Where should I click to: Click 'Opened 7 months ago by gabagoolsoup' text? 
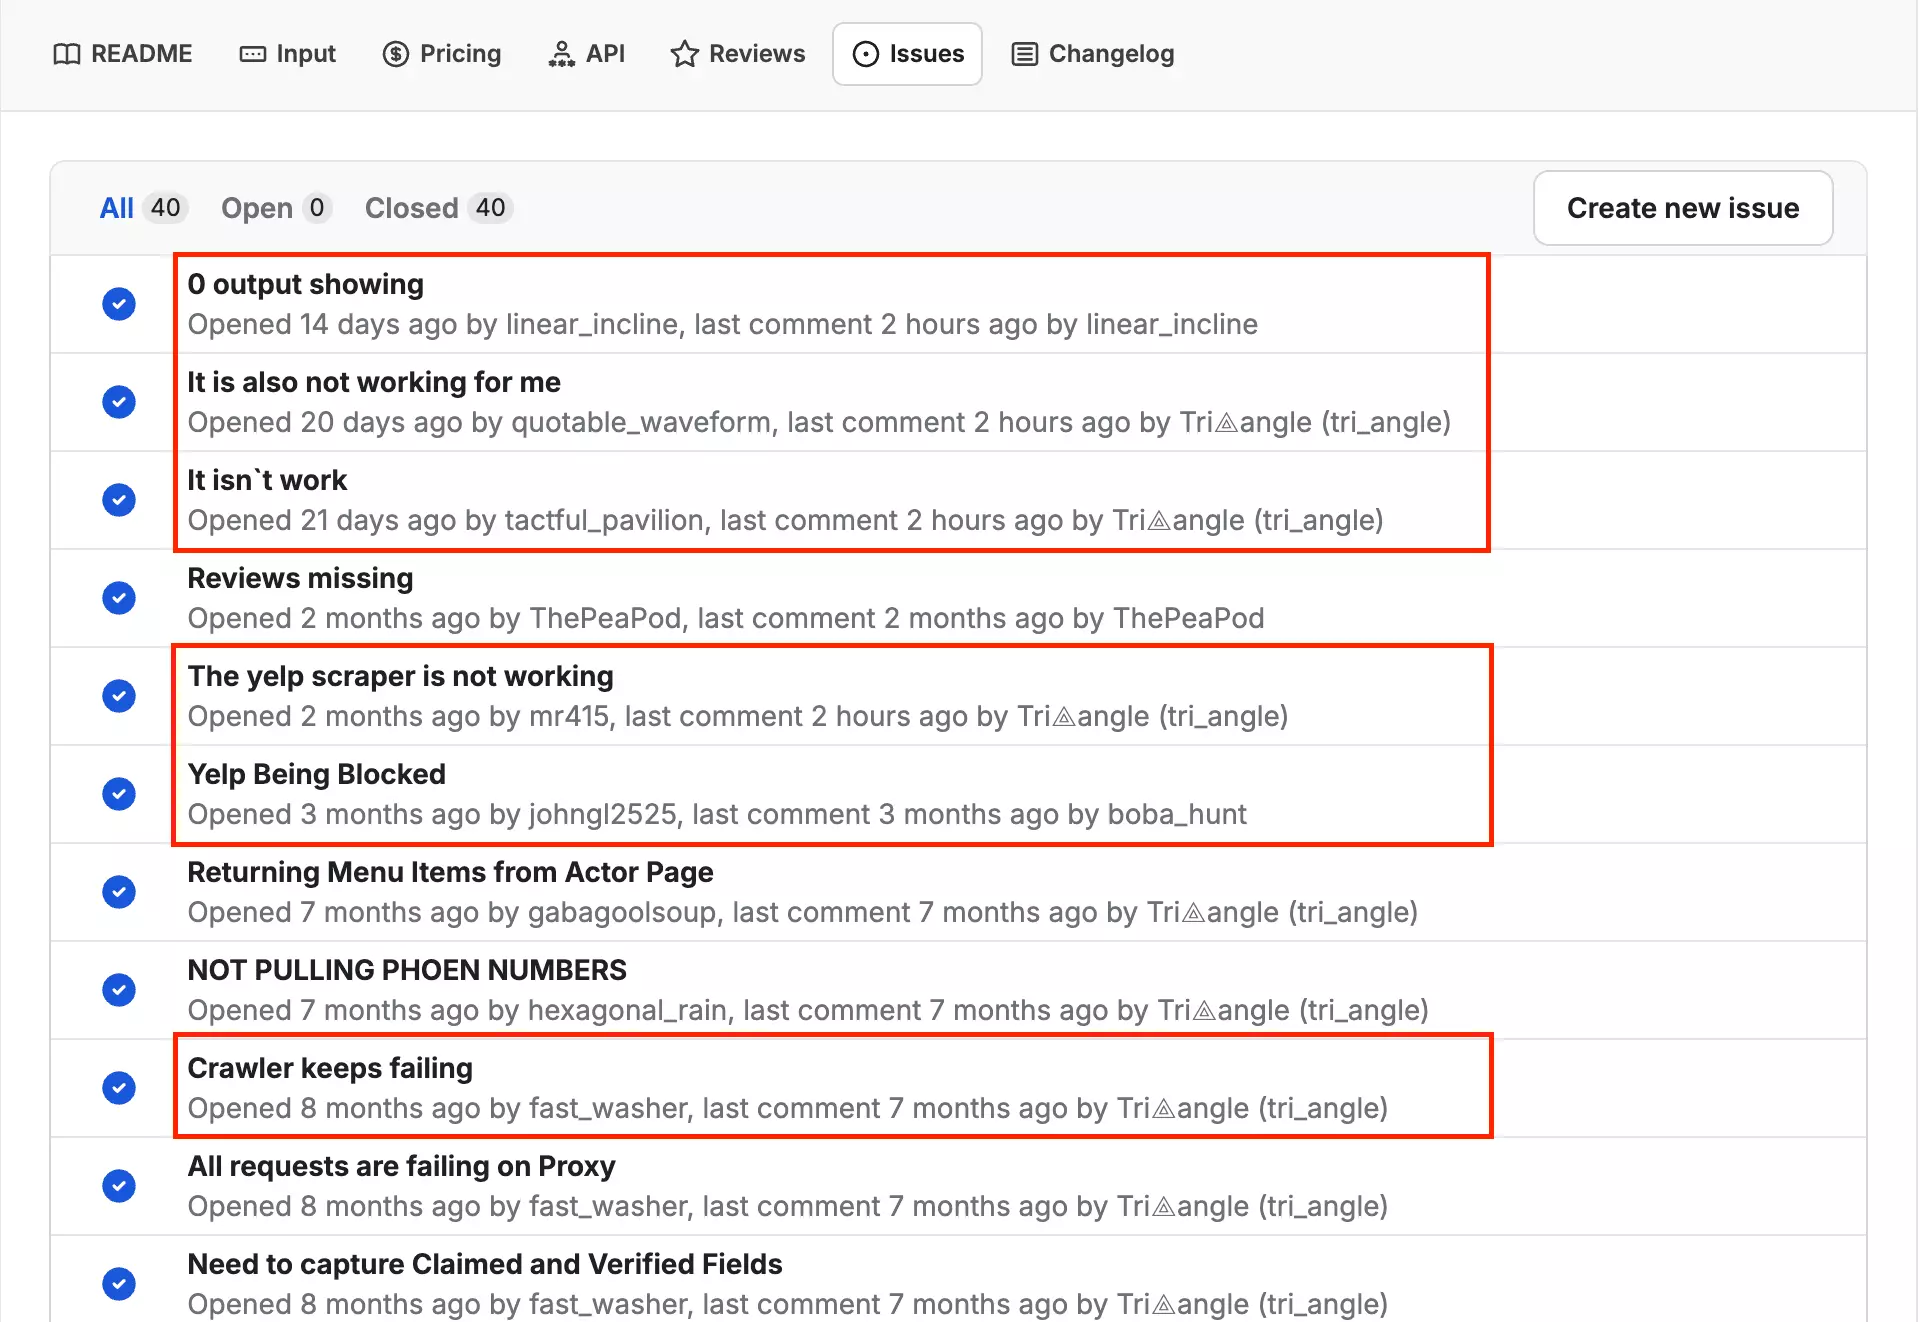(x=452, y=912)
